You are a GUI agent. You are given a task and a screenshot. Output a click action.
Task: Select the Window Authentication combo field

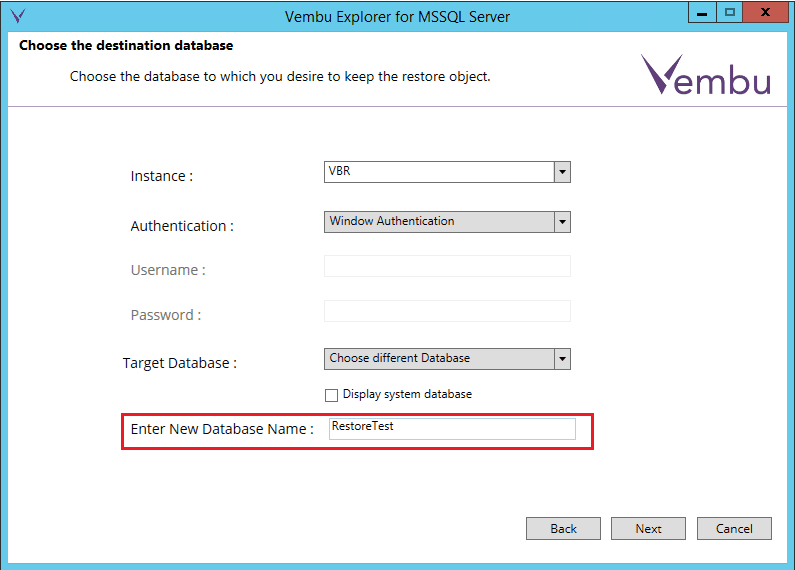tap(439, 222)
